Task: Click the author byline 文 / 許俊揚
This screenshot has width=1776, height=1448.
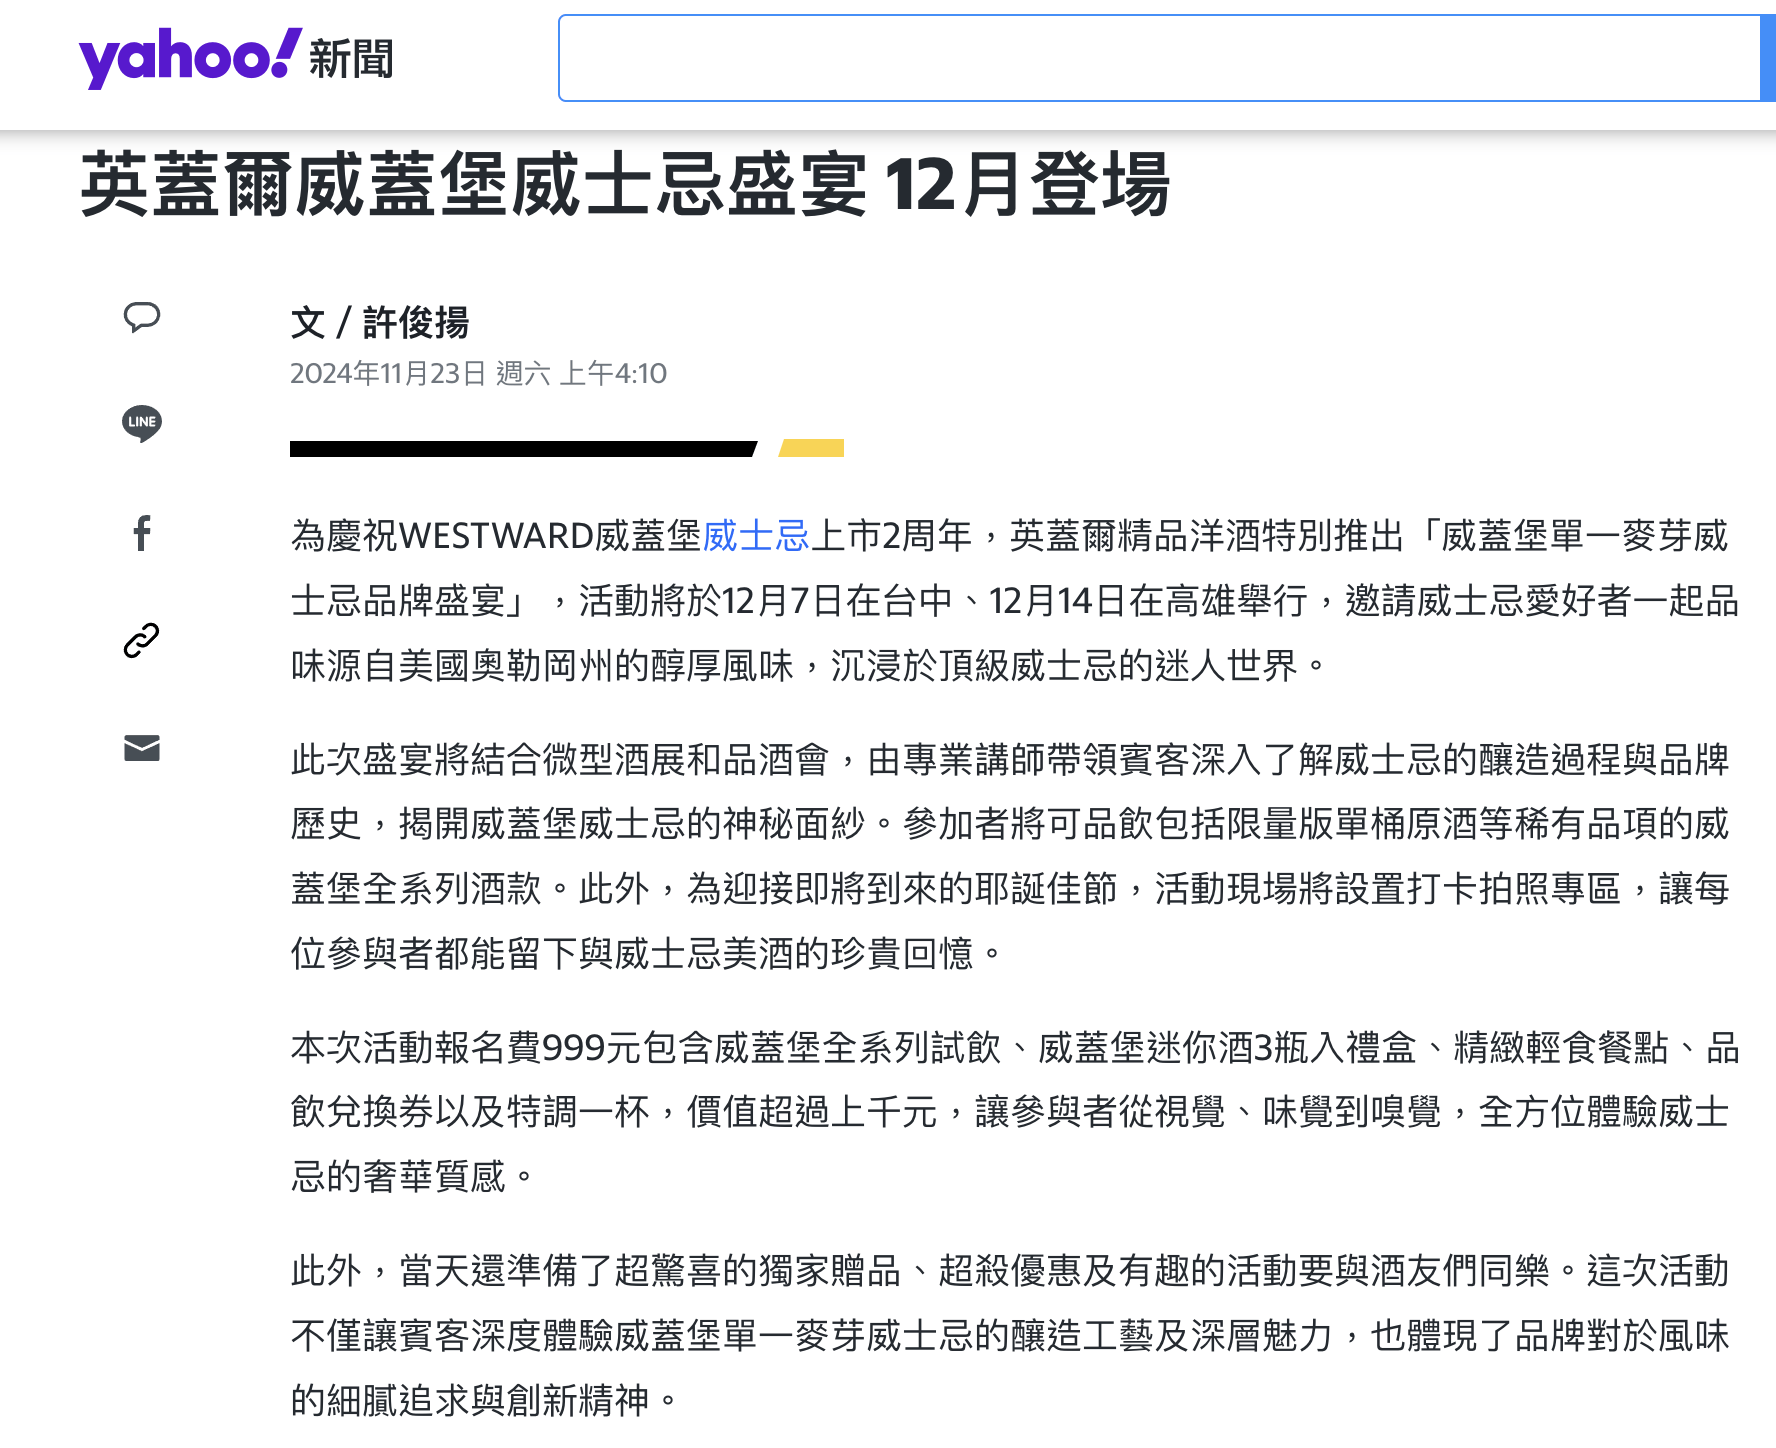Action: pos(379,322)
